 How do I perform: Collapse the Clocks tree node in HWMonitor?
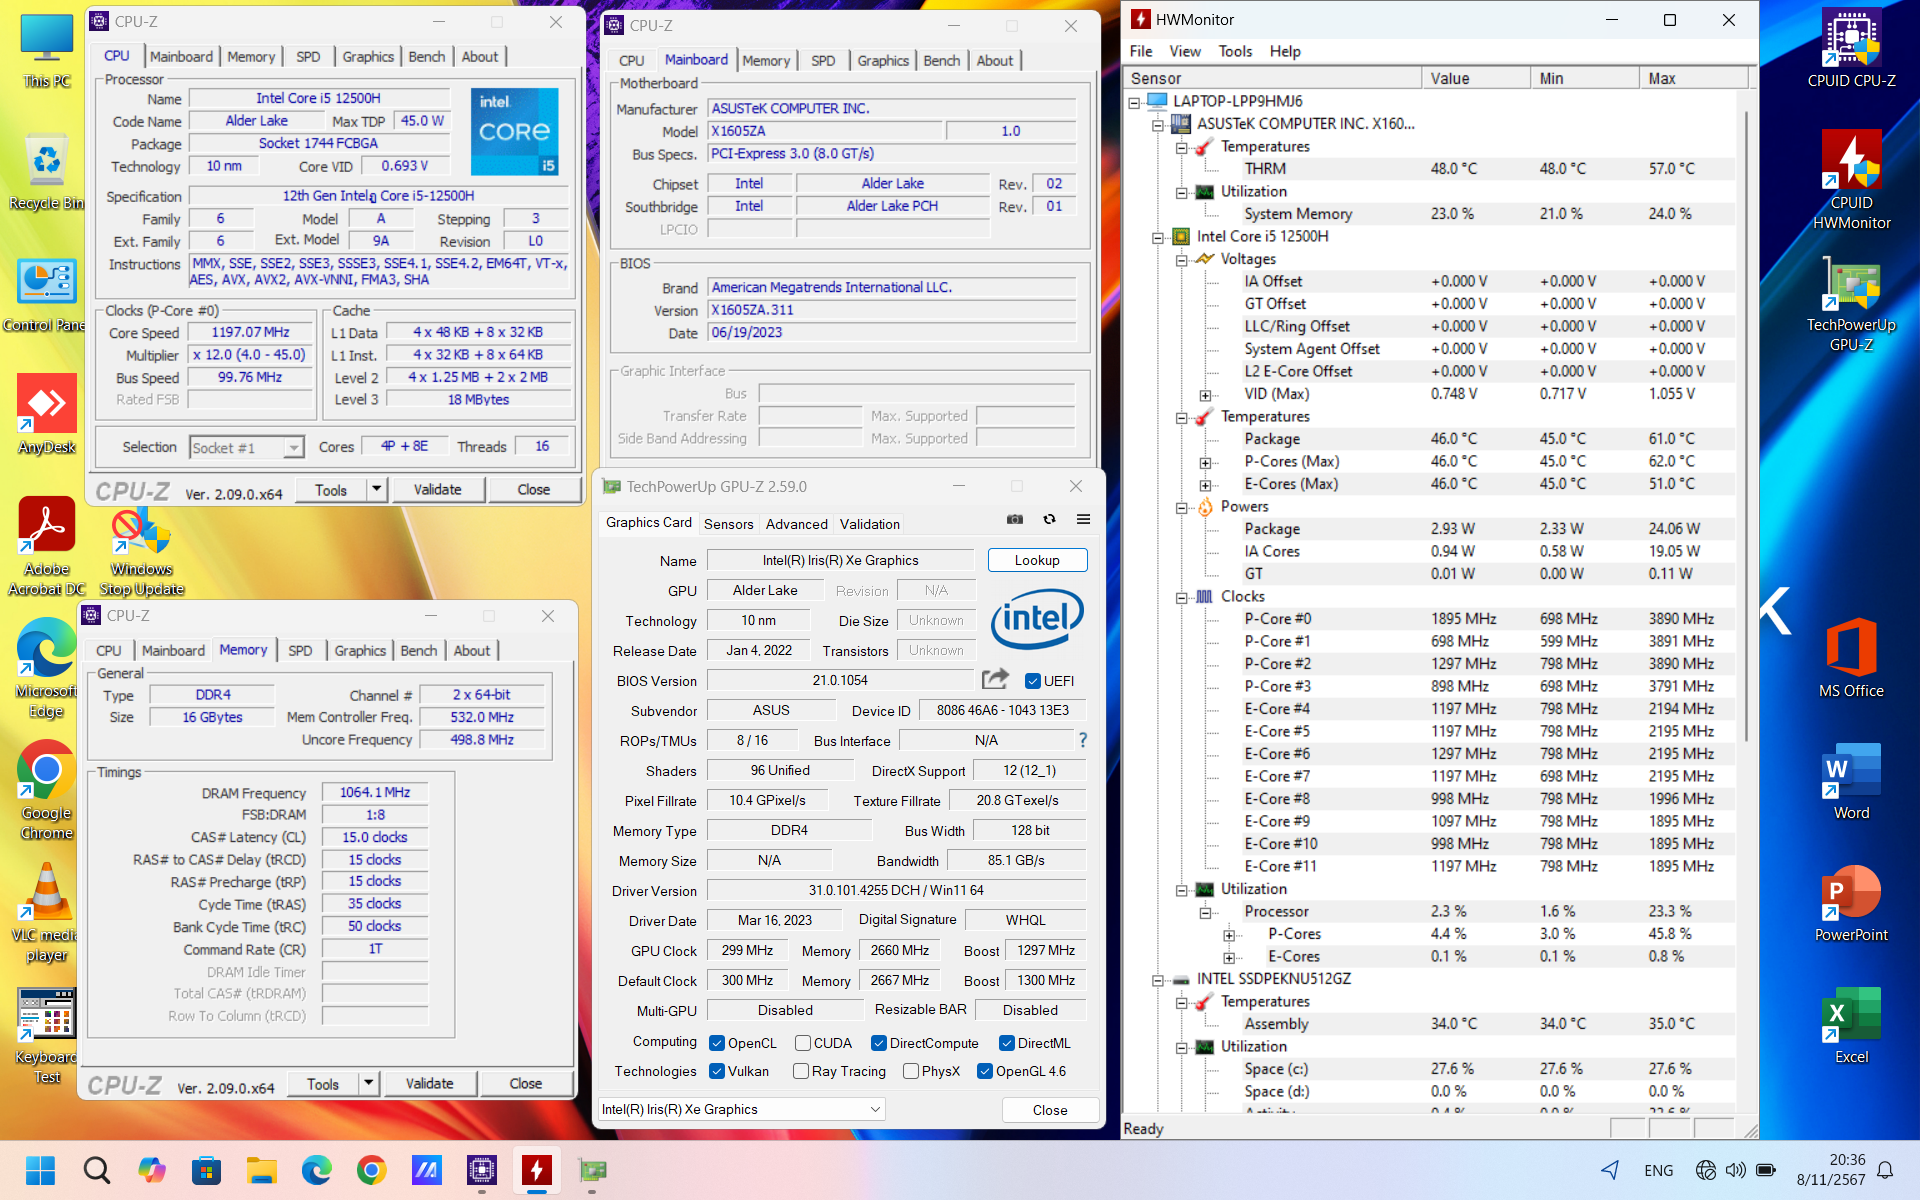tap(1181, 597)
